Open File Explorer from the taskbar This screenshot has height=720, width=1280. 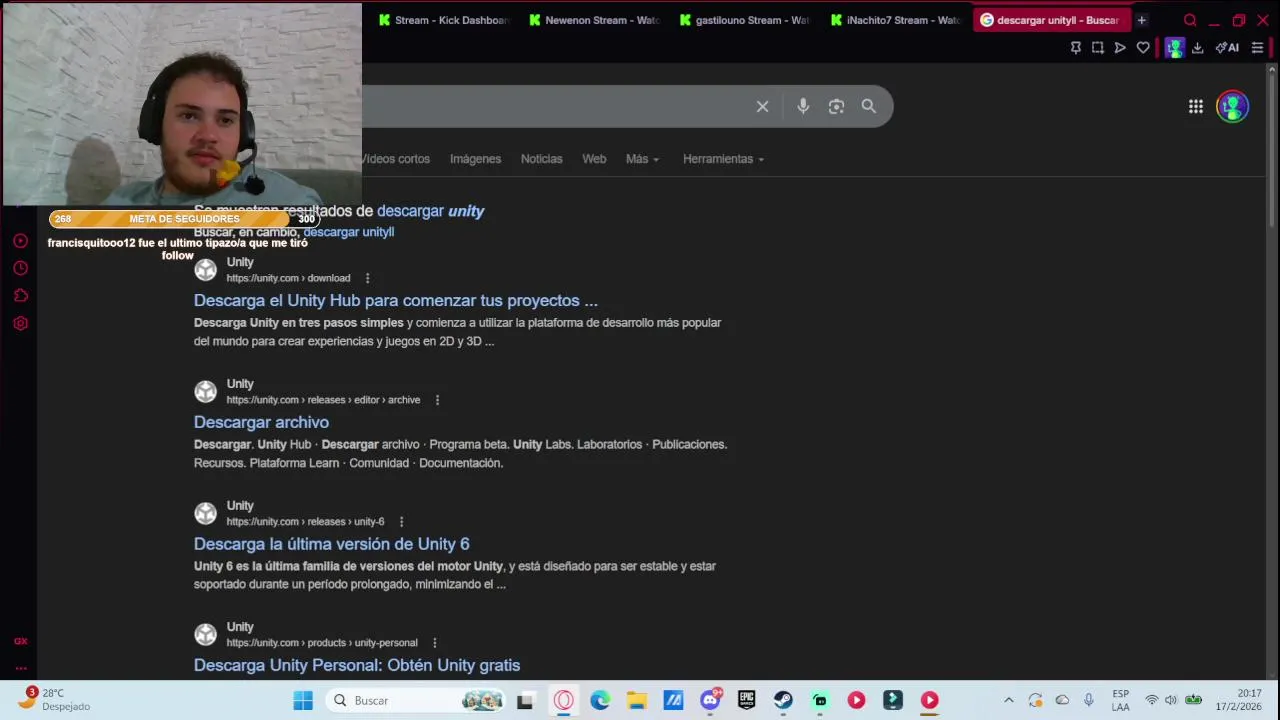pos(637,701)
